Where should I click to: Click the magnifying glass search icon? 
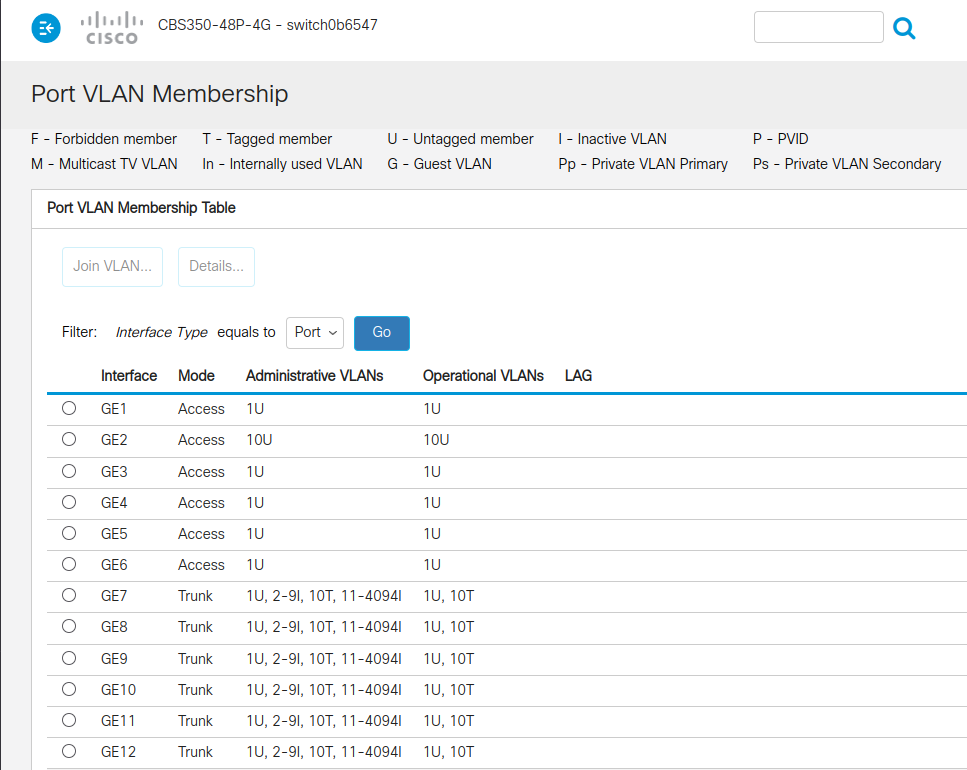(x=904, y=29)
